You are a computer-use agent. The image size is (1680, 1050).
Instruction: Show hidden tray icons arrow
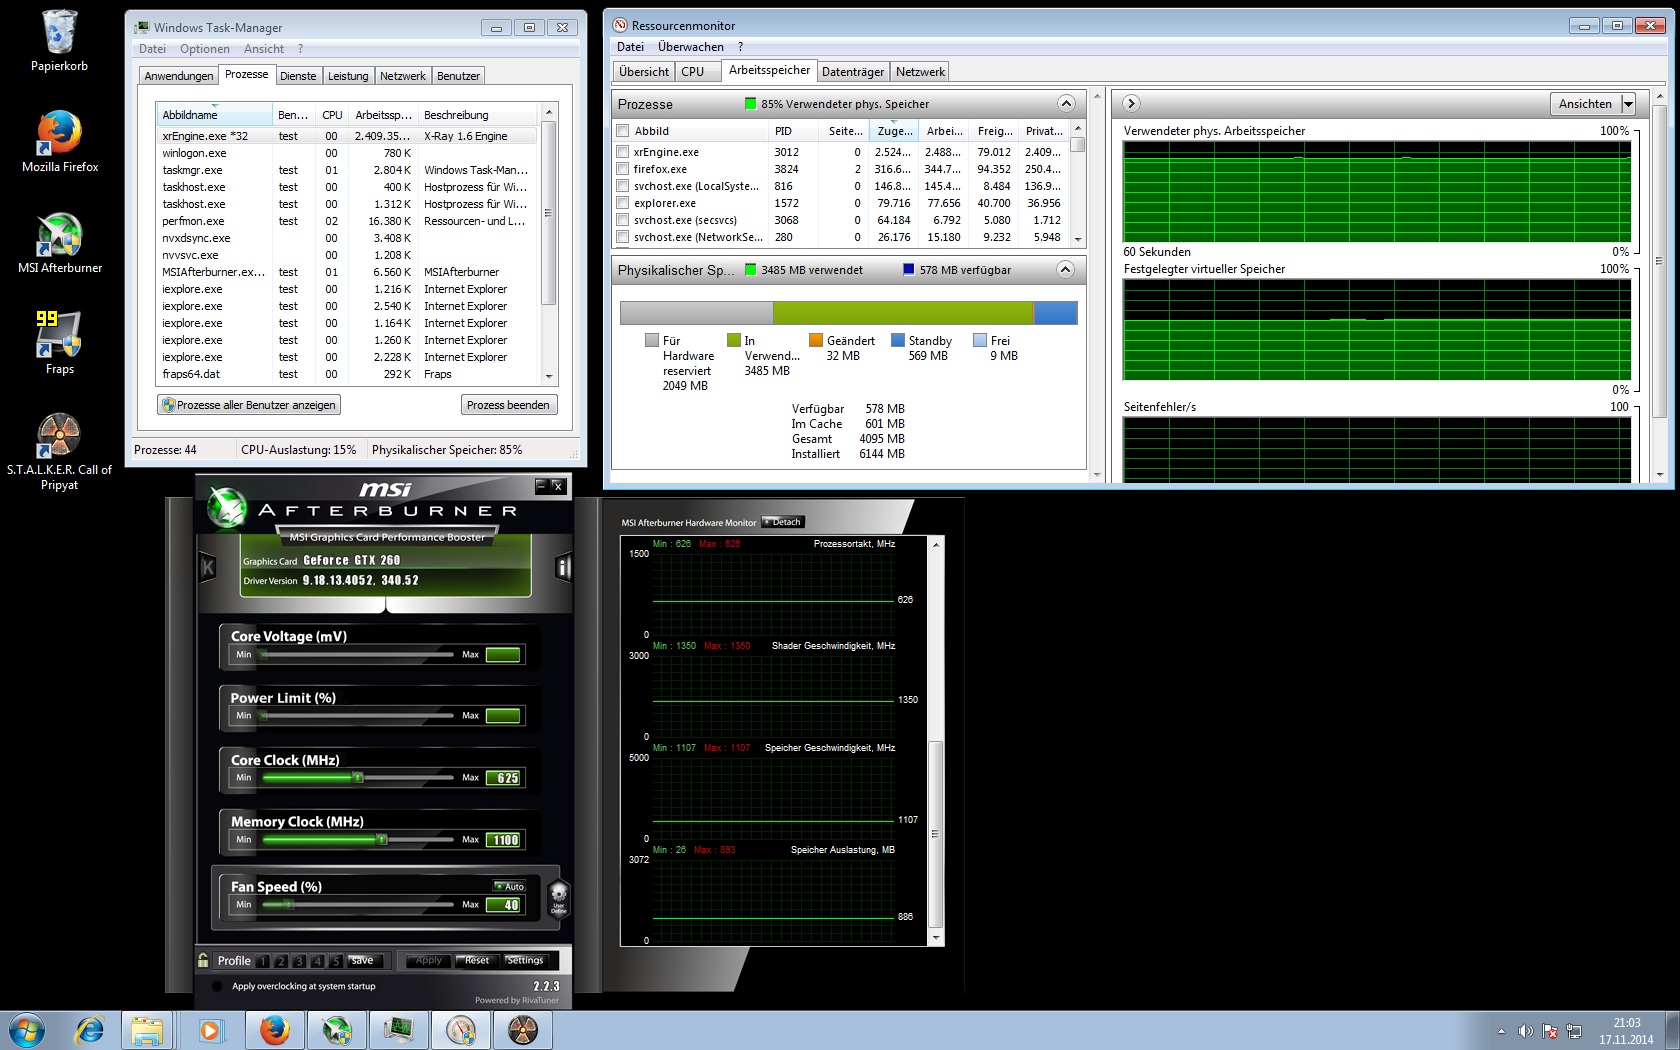[1501, 1031]
